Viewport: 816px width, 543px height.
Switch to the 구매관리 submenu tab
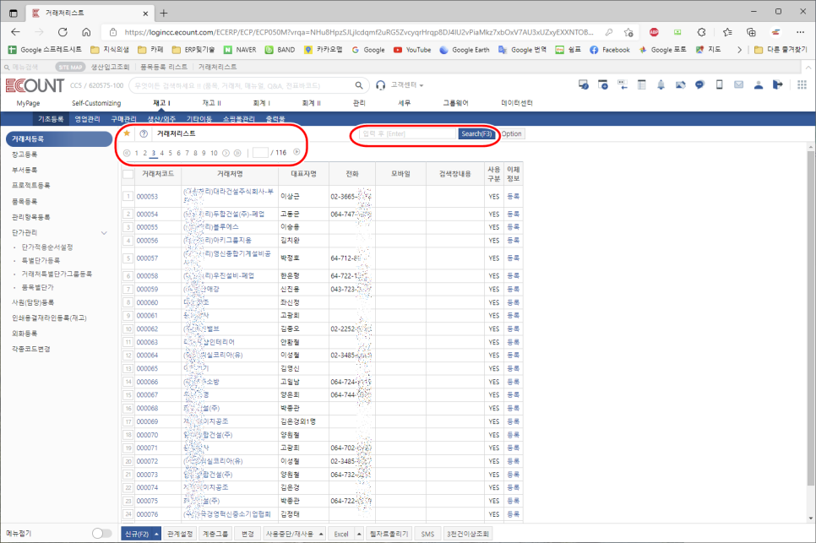coord(123,119)
